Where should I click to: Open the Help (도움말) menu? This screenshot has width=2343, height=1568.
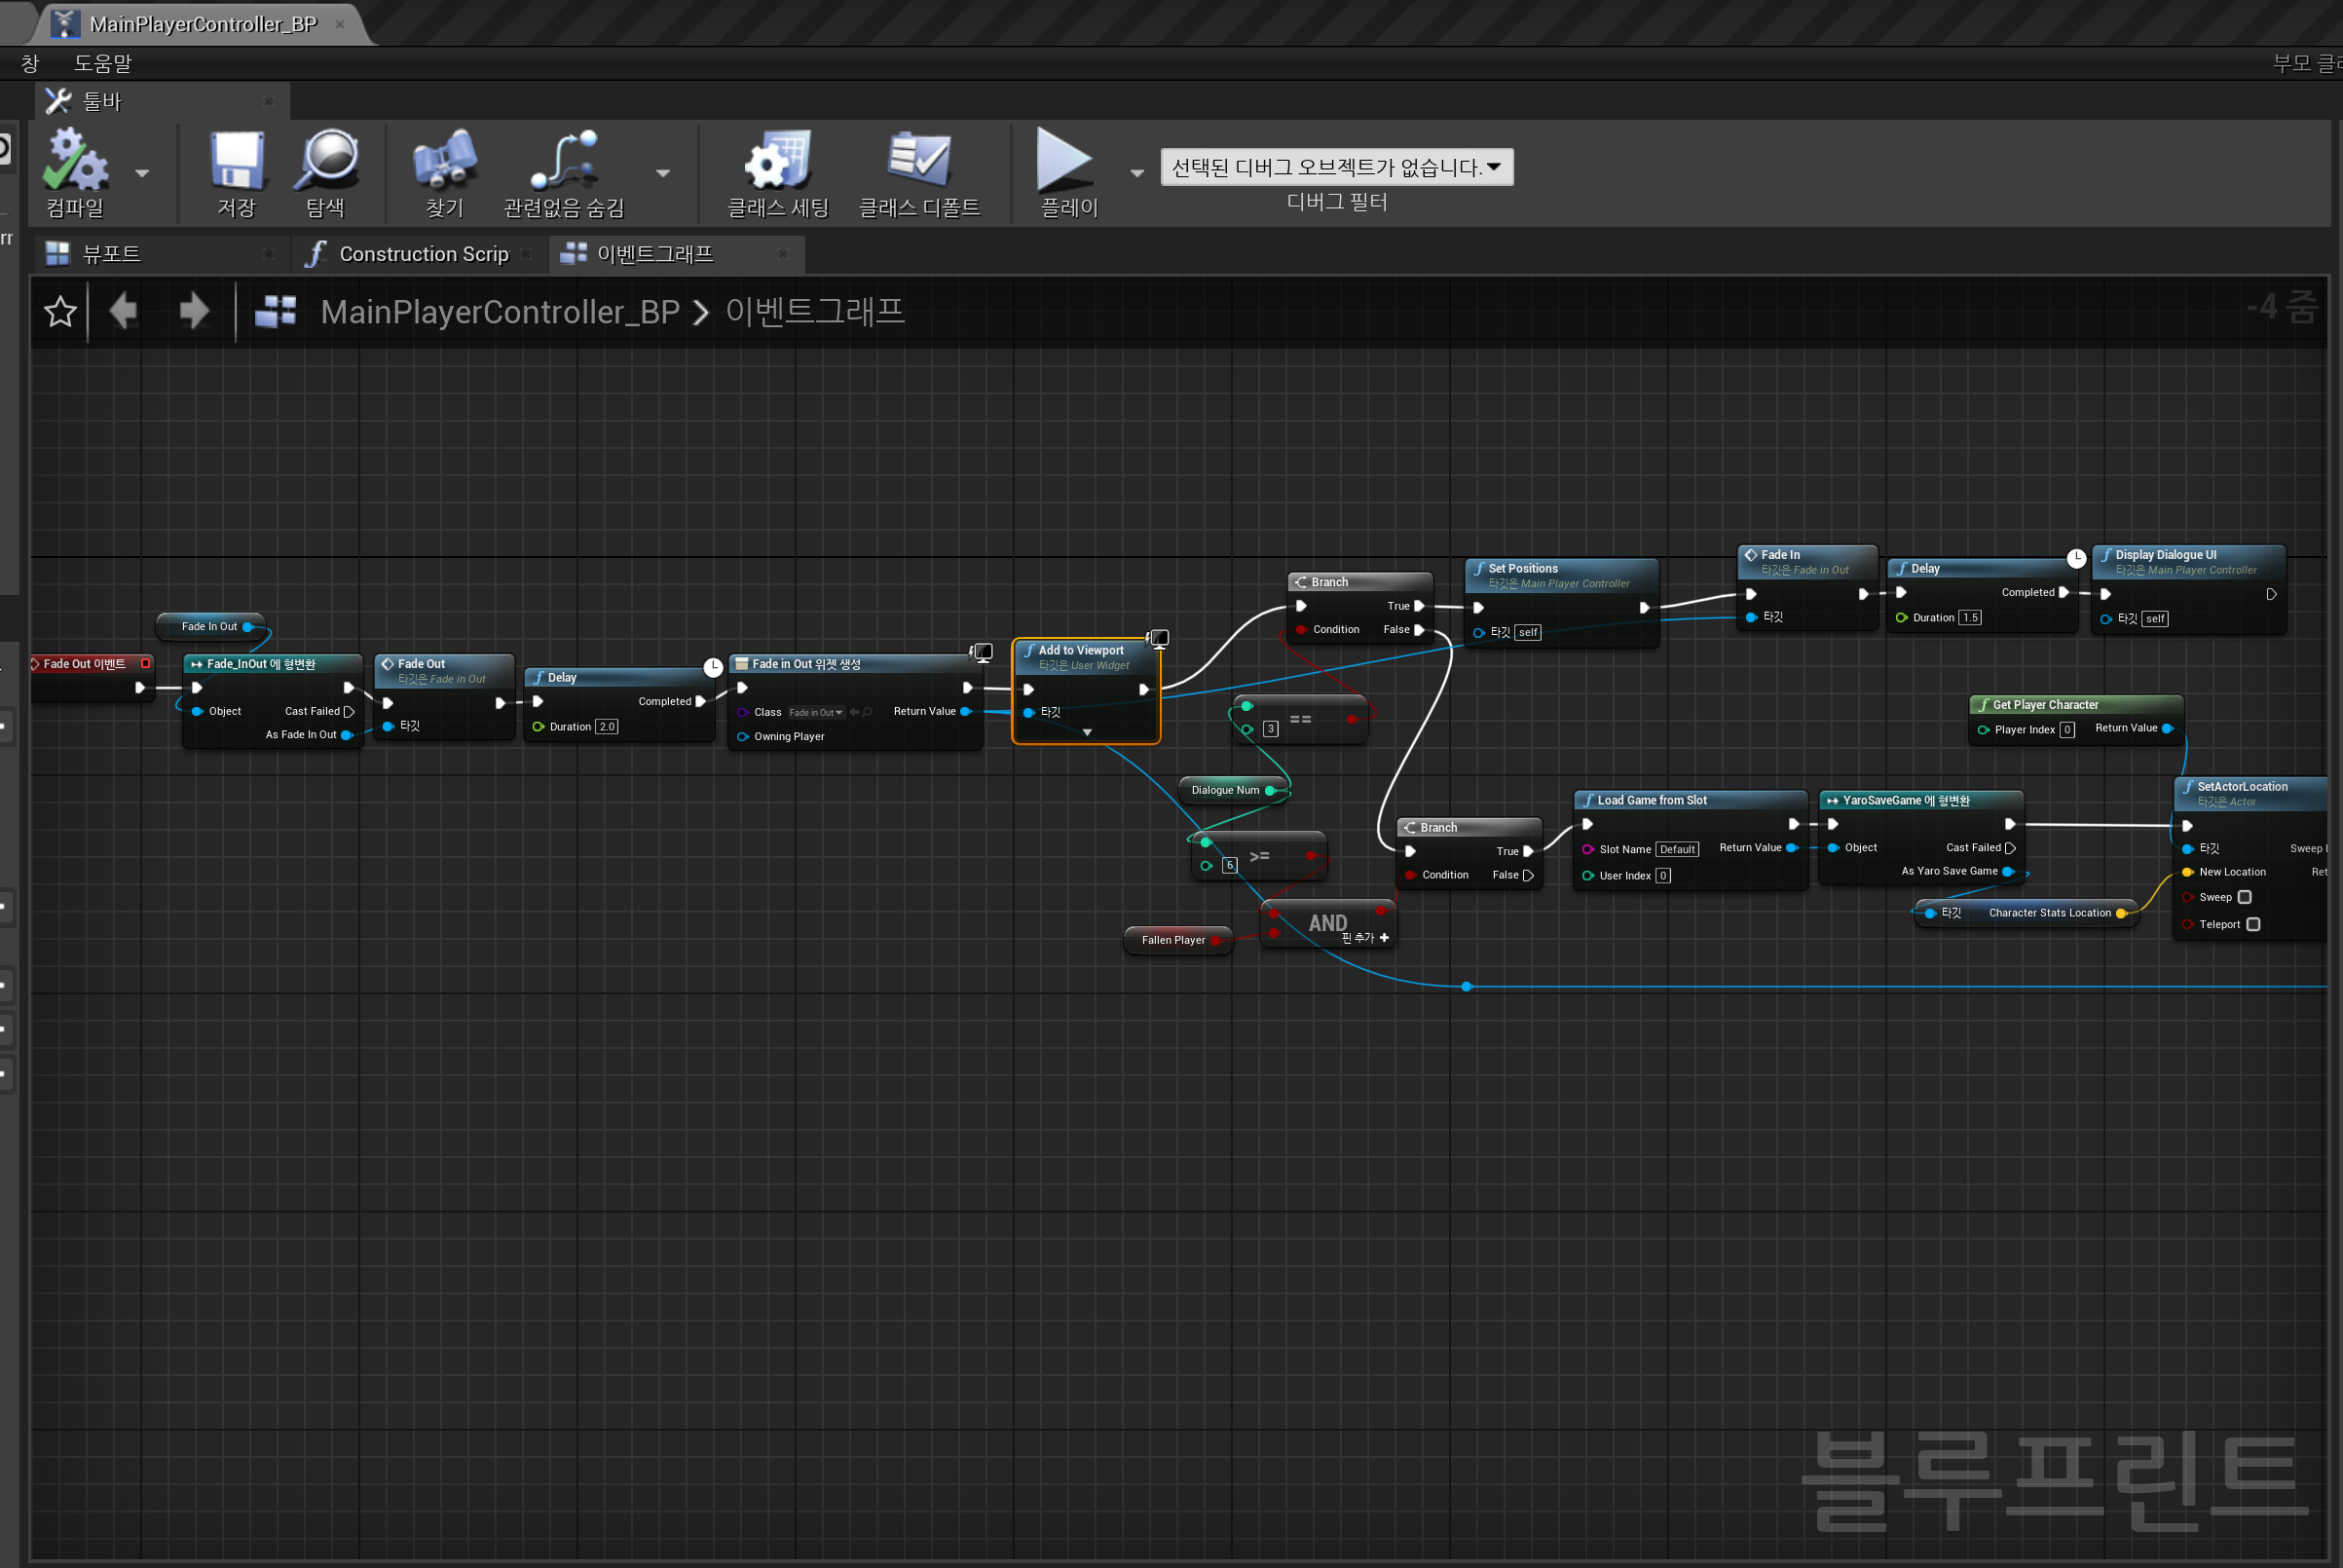(102, 64)
